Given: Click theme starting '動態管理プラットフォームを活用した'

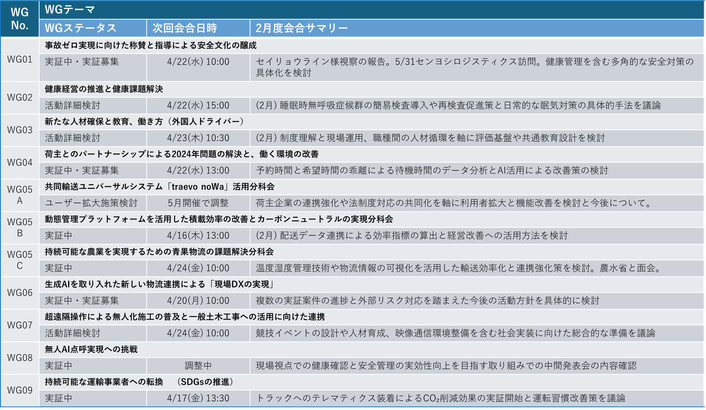Looking at the screenshot, I should click(x=218, y=219).
